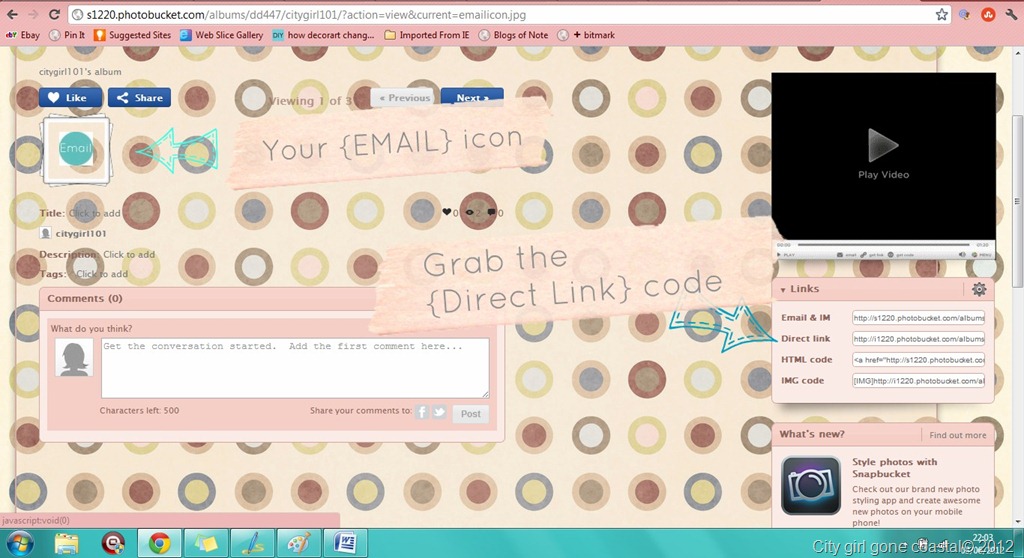Click the eye views count icon
Image resolution: width=1024 pixels, height=558 pixels.
click(469, 212)
